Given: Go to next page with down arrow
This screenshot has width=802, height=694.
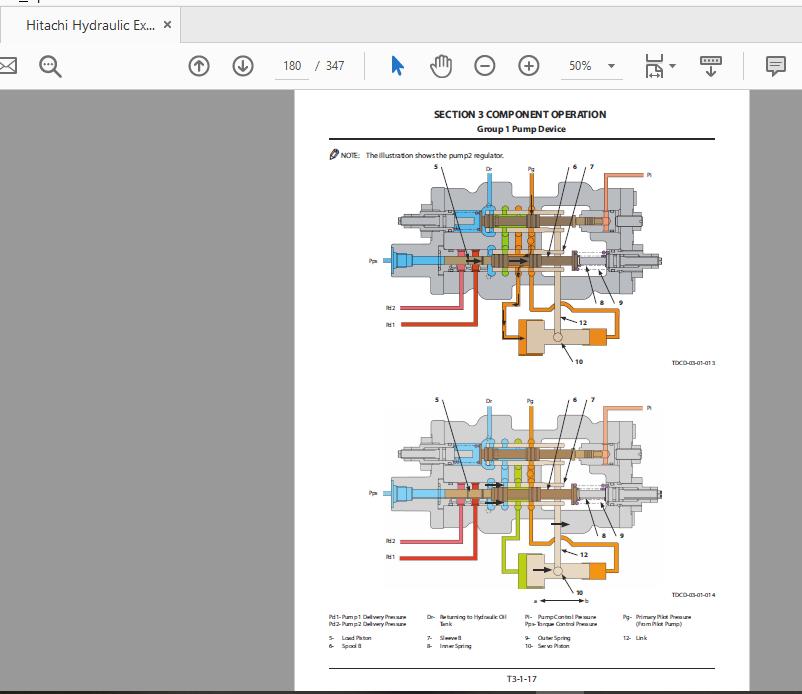Looking at the screenshot, I should pyautogui.click(x=243, y=66).
